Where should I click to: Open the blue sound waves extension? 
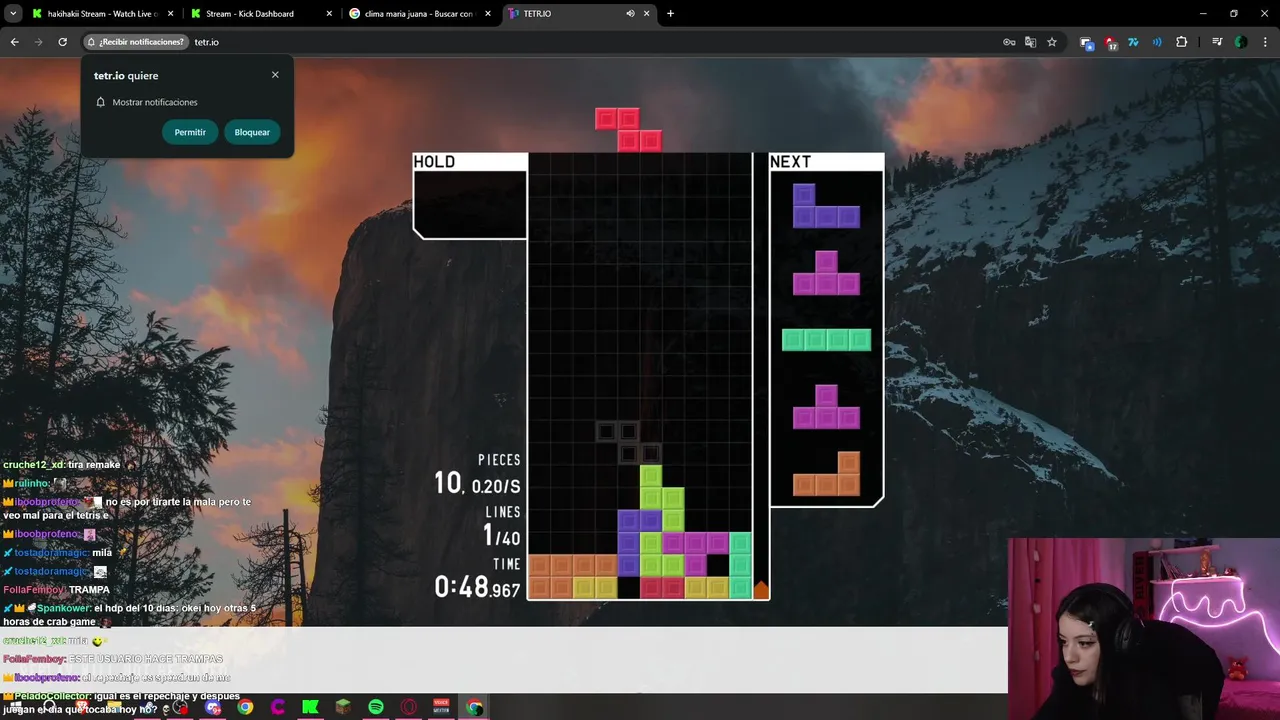pos(1157,42)
